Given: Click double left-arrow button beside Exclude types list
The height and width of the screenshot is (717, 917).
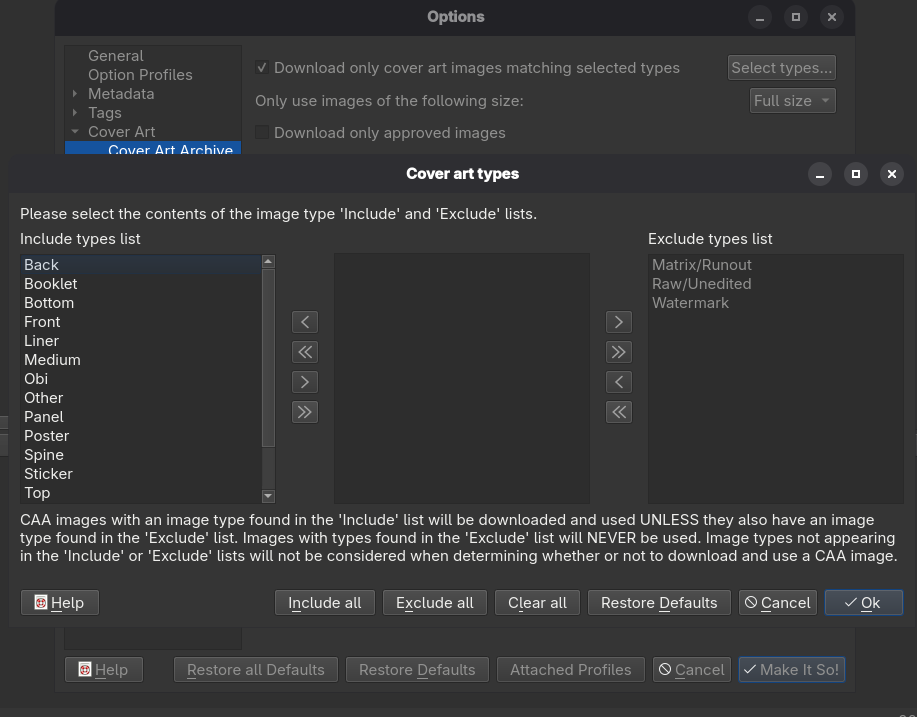Looking at the screenshot, I should point(619,412).
